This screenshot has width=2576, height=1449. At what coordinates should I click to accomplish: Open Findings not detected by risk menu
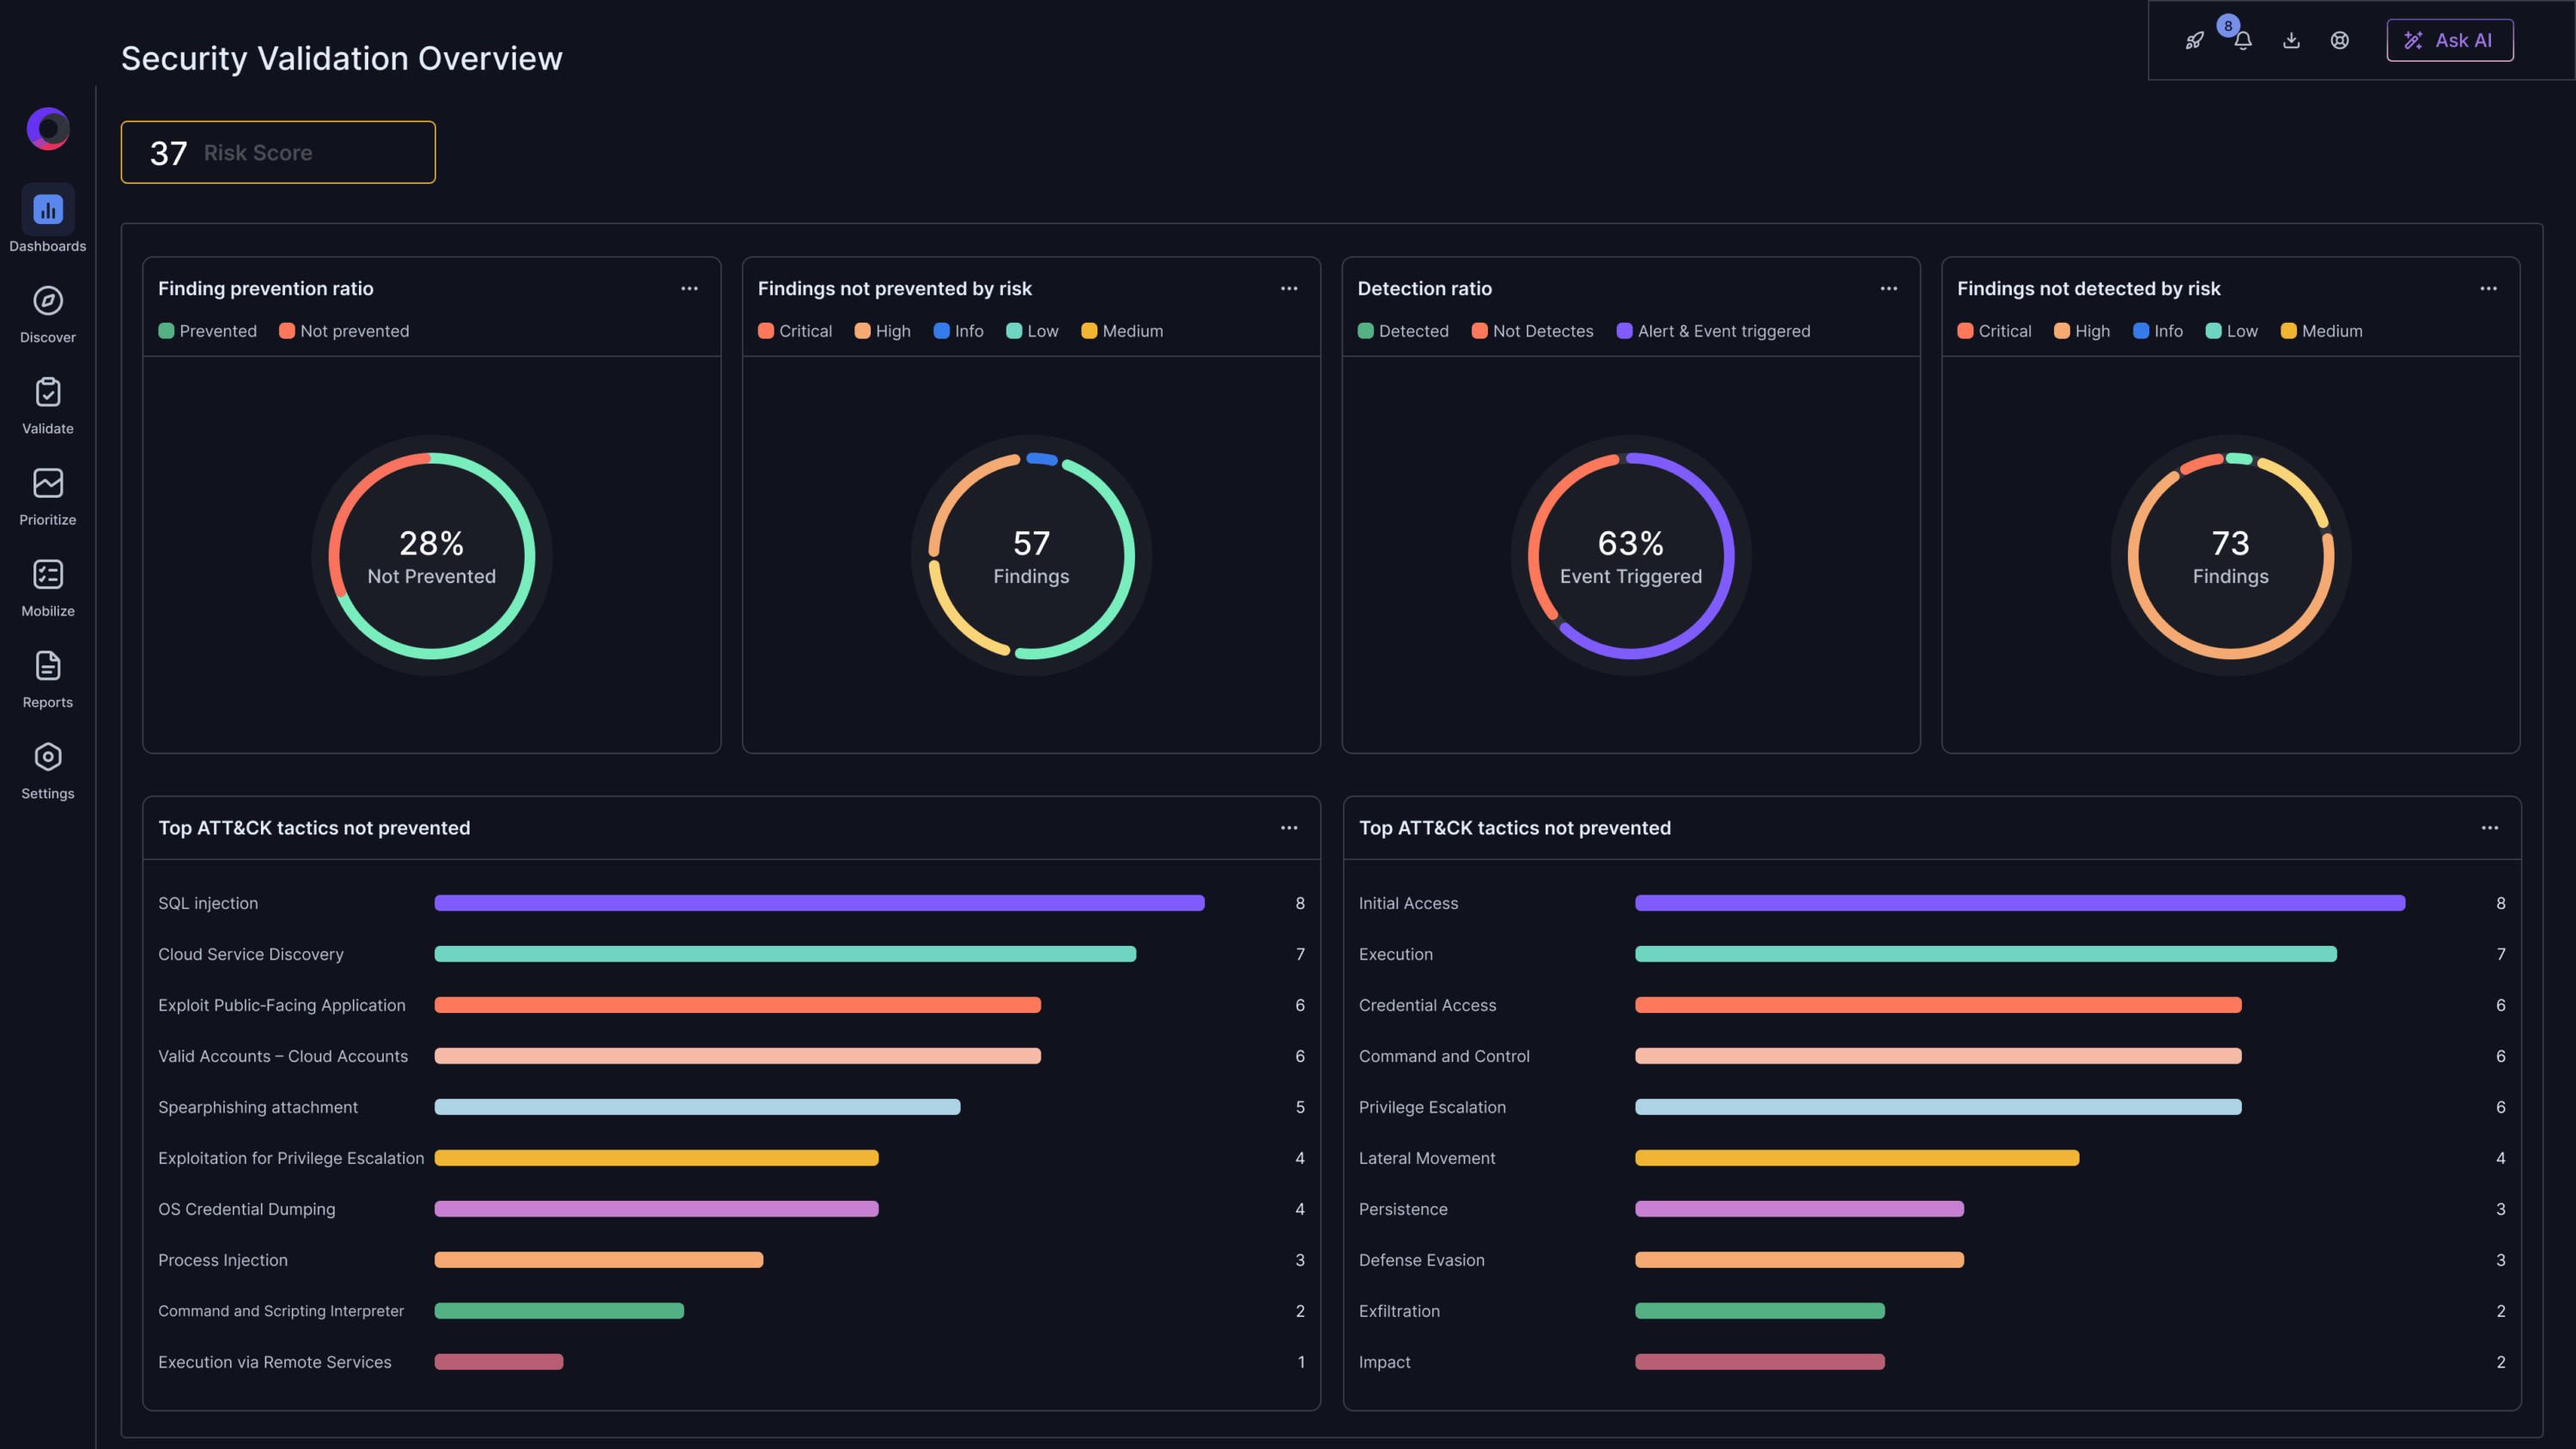click(x=2488, y=289)
